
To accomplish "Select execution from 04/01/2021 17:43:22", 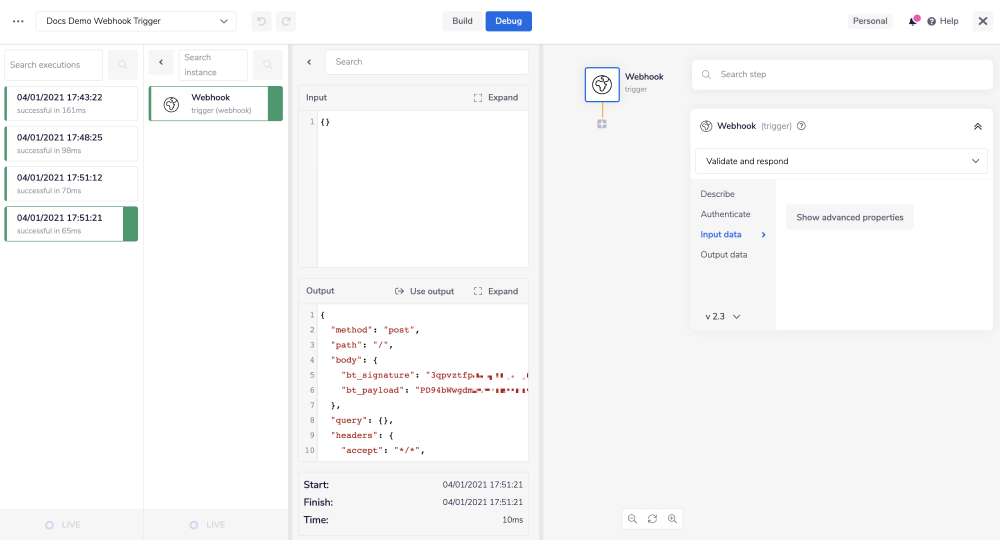I will click(x=71, y=103).
